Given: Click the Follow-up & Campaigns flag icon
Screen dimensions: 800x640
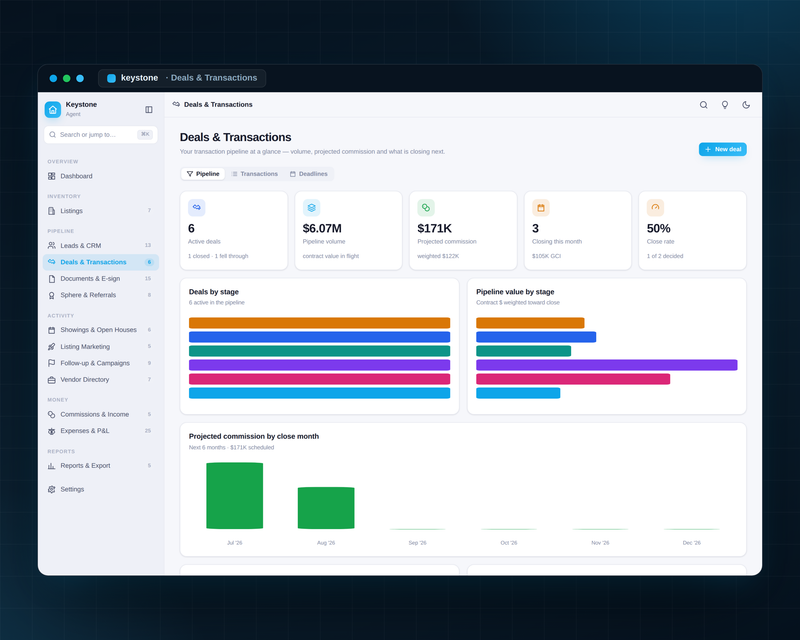Looking at the screenshot, I should [52, 363].
